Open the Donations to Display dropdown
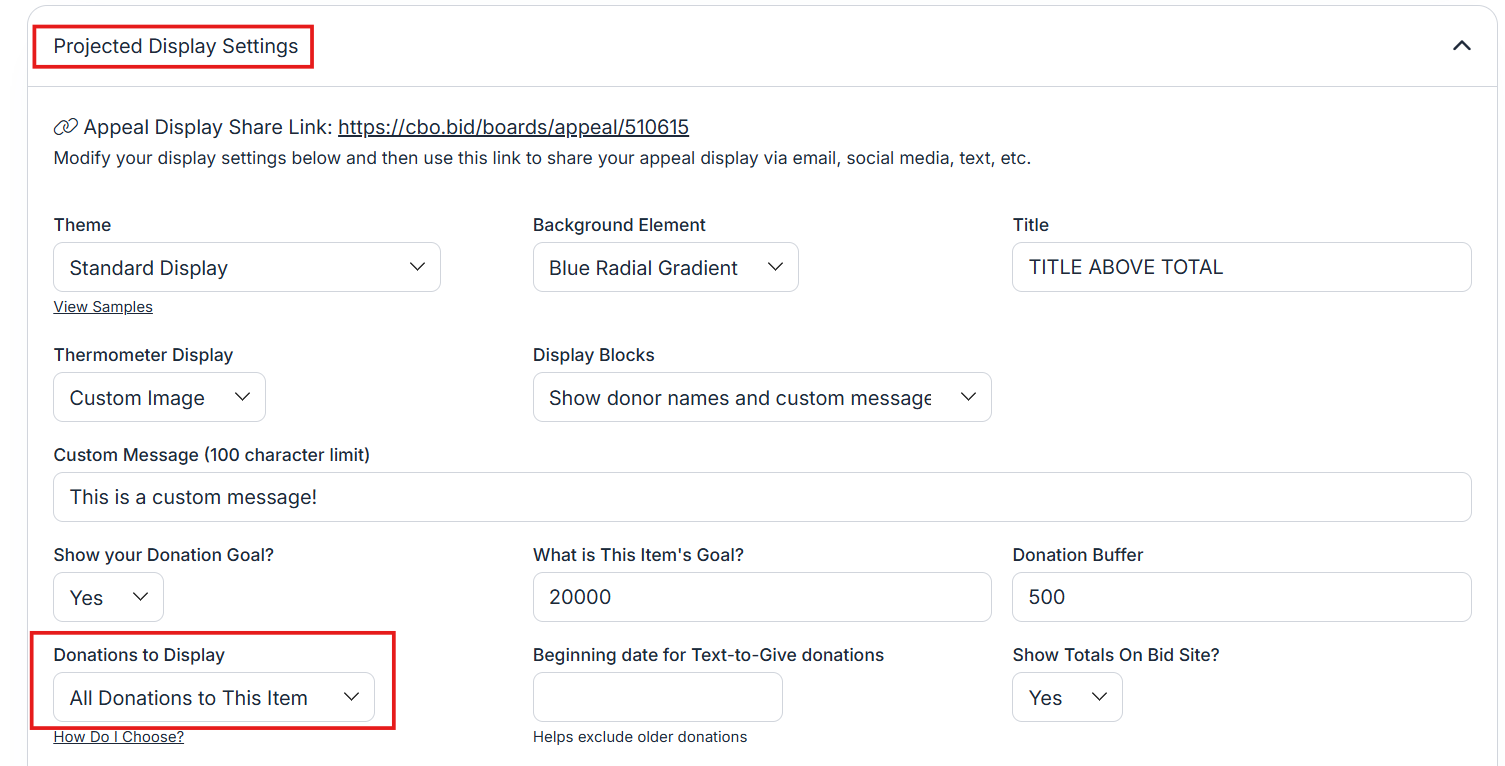Viewport: 1505px width, 766px height. pos(214,698)
